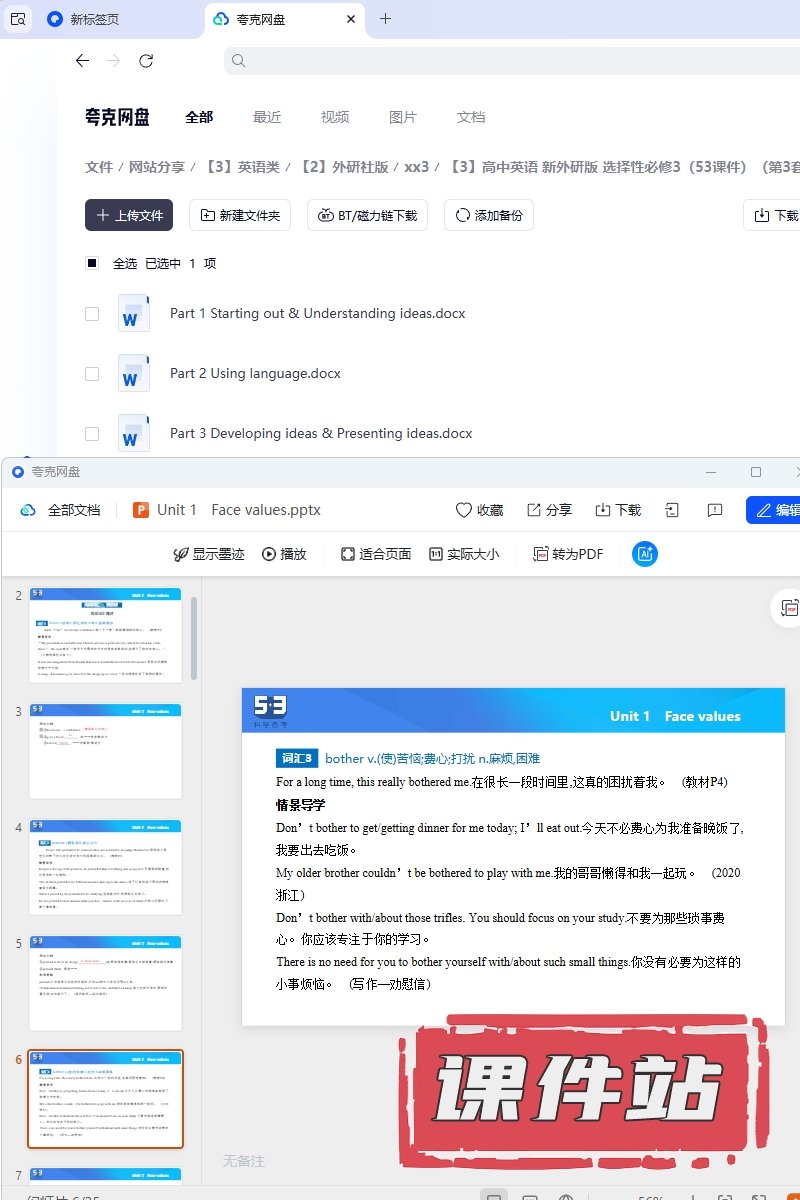This screenshot has width=800, height=1200.
Task: Click the 上传文件 upload button
Action: [129, 215]
